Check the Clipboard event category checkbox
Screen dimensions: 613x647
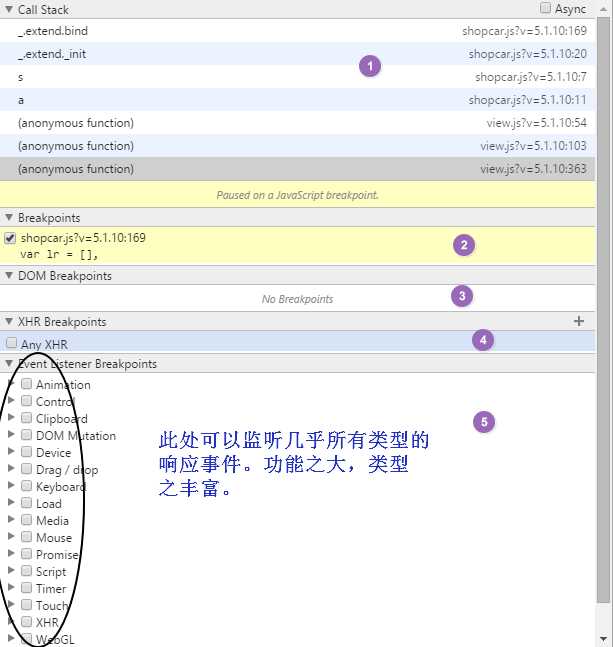[x=26, y=418]
